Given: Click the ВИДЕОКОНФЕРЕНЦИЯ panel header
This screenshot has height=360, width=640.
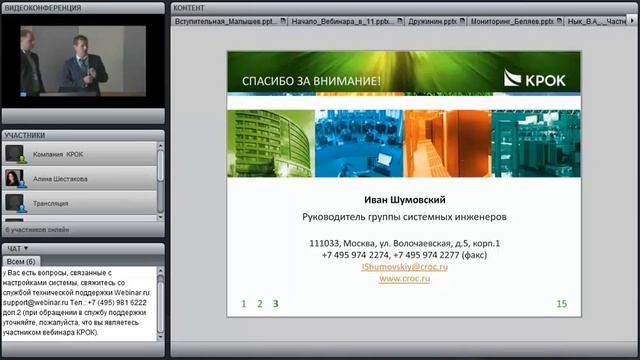Looking at the screenshot, I should click(83, 8).
